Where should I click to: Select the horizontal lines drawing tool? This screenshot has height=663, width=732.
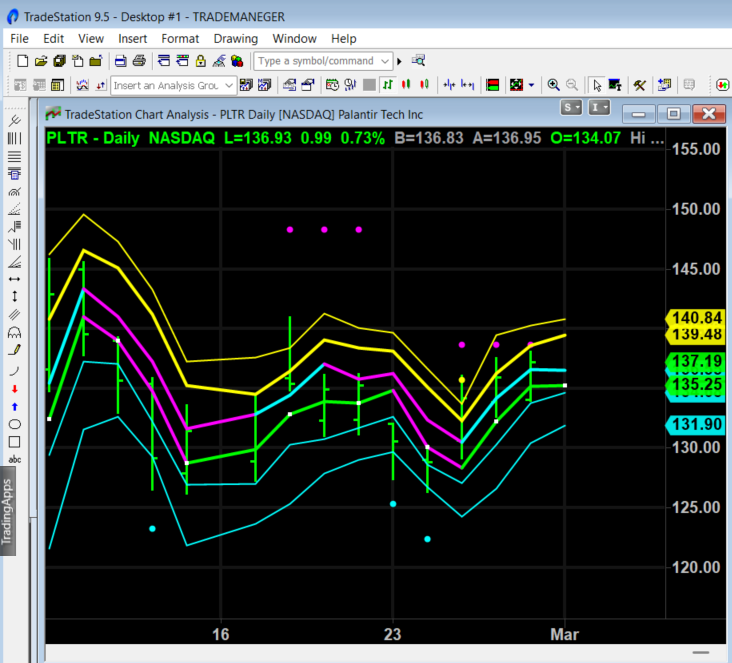(x=14, y=156)
